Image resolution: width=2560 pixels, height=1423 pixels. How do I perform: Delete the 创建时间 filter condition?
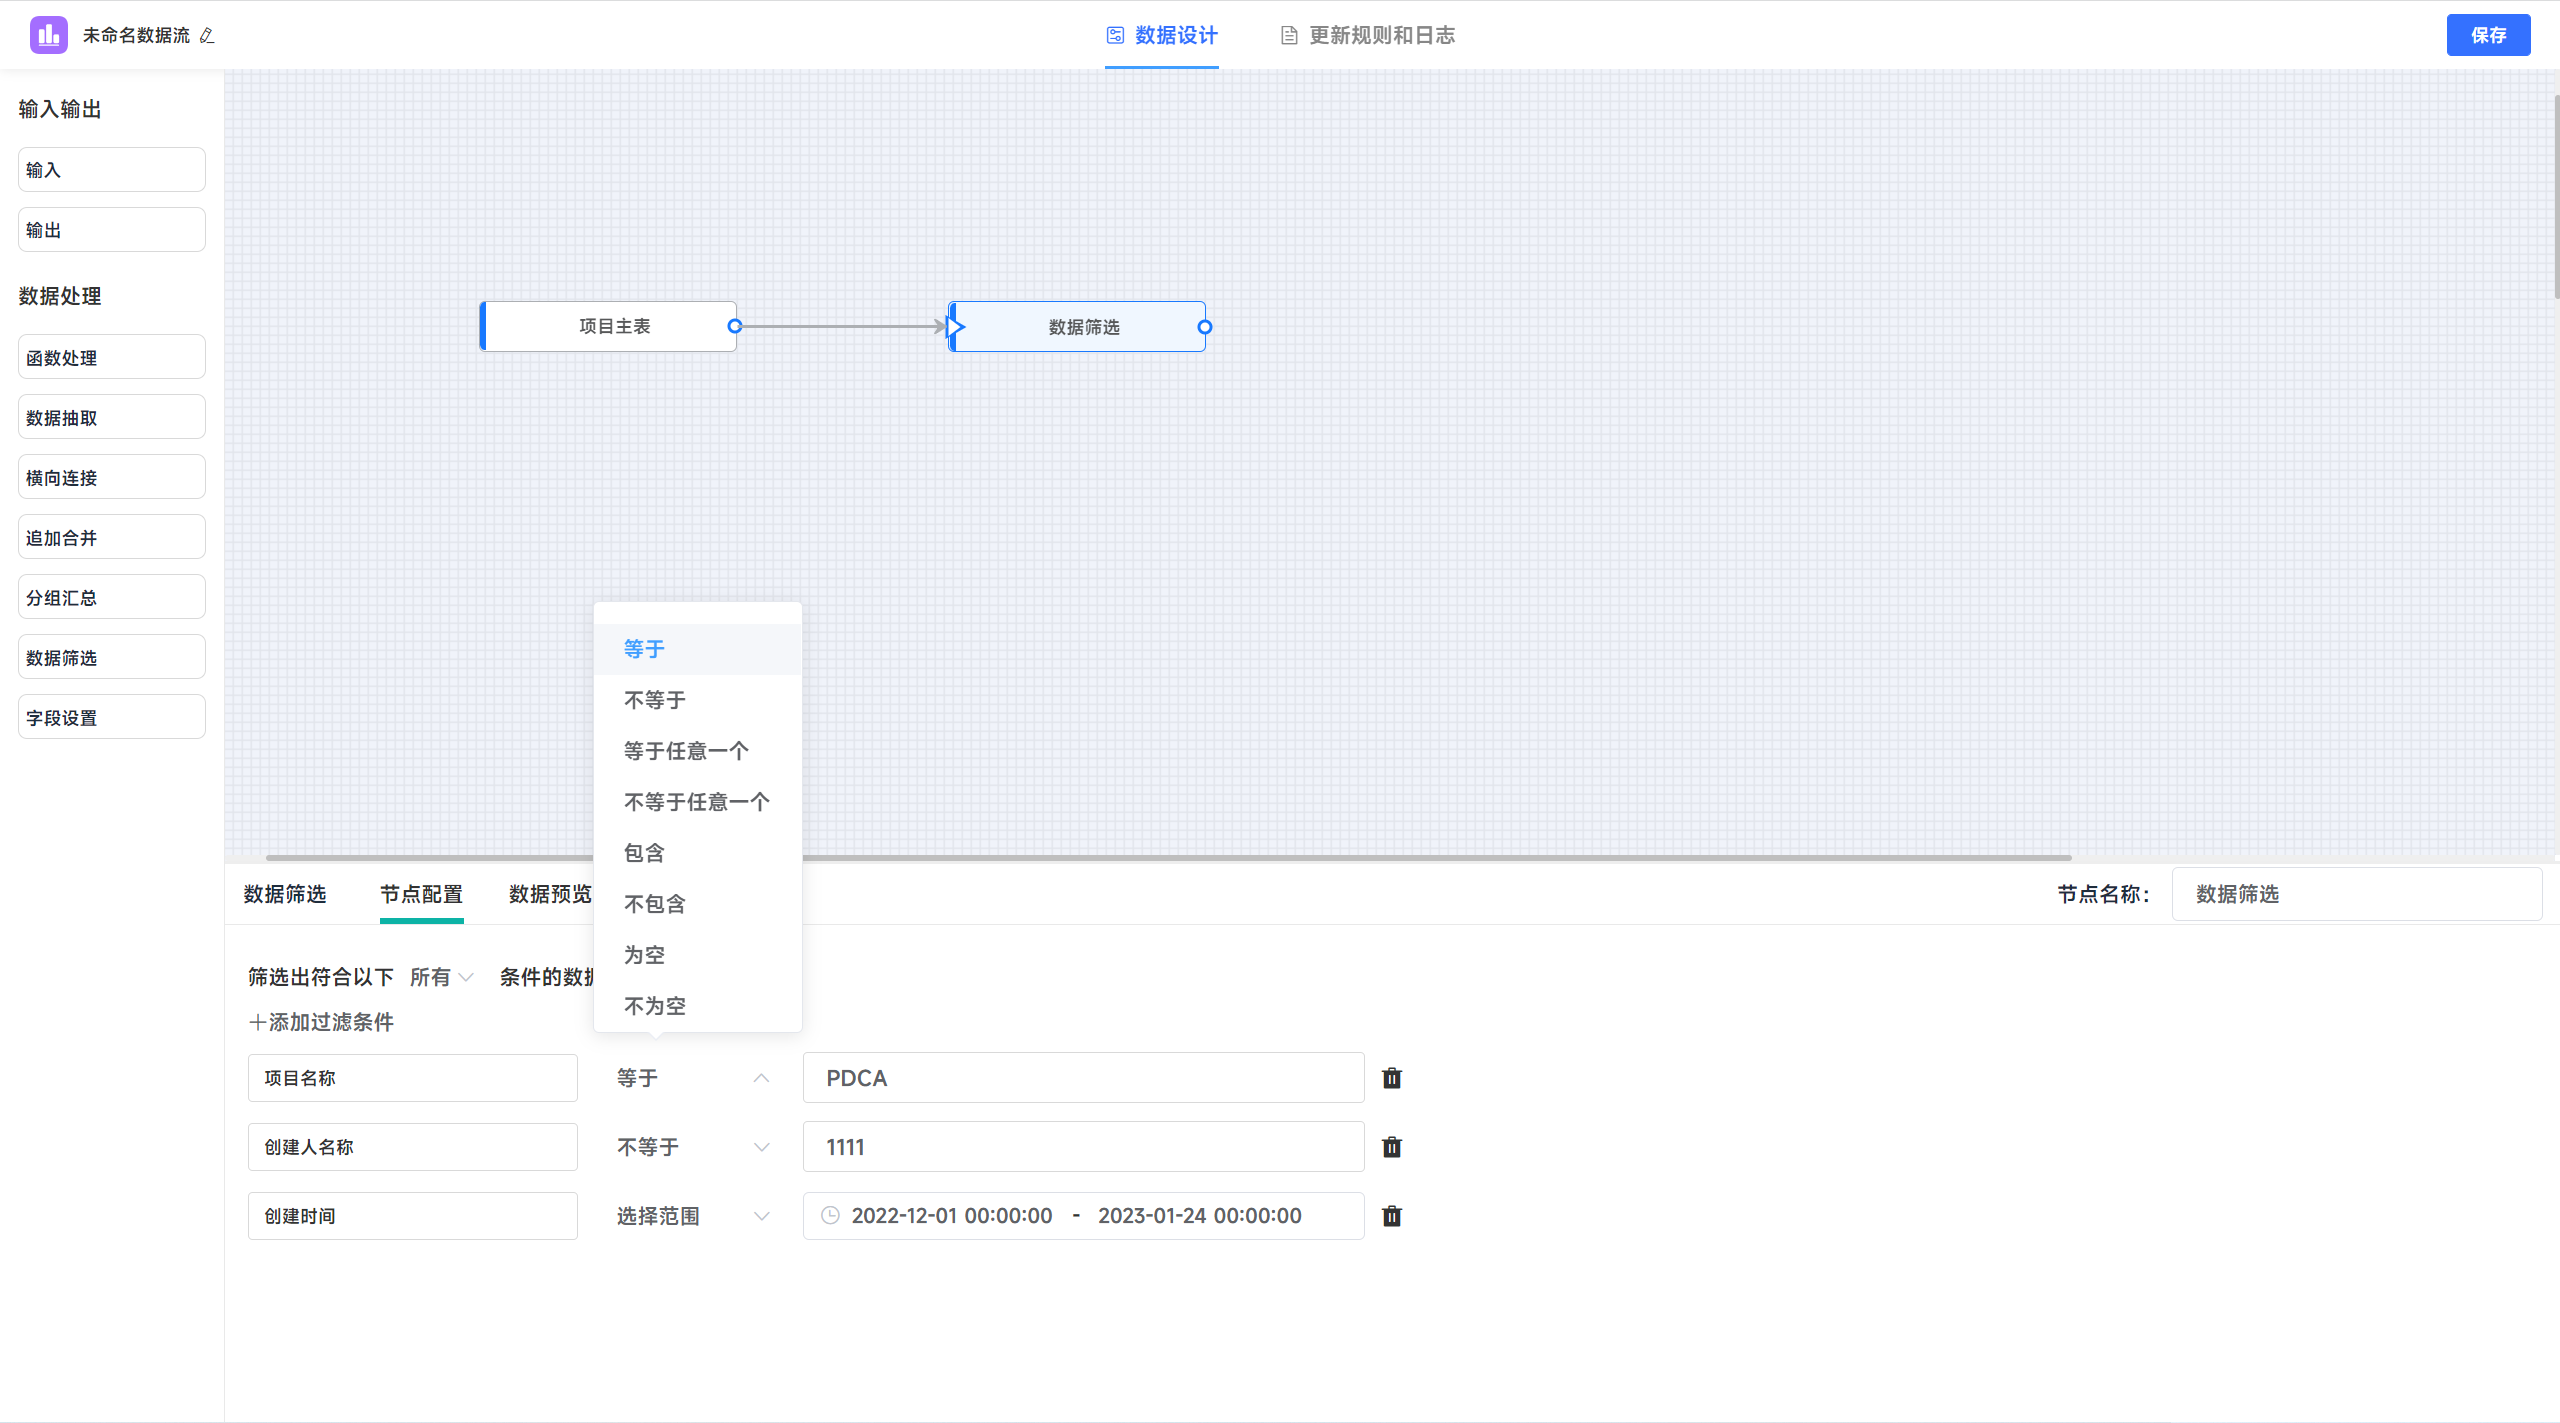[1391, 1216]
